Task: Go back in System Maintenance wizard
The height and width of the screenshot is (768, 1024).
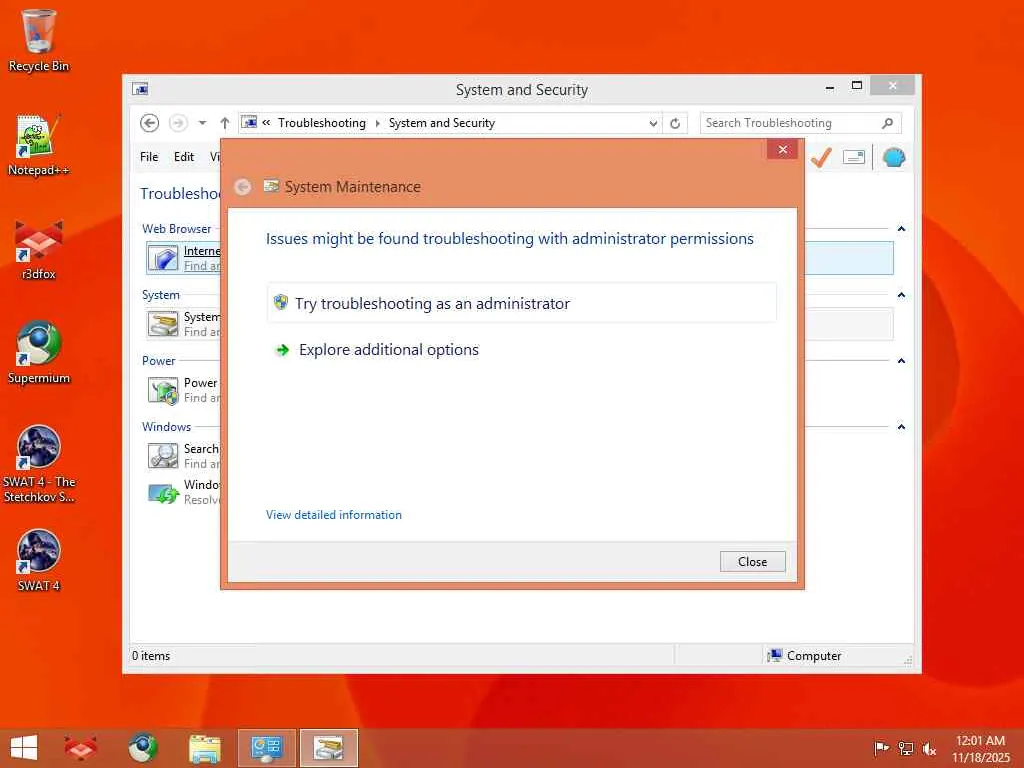Action: click(242, 187)
